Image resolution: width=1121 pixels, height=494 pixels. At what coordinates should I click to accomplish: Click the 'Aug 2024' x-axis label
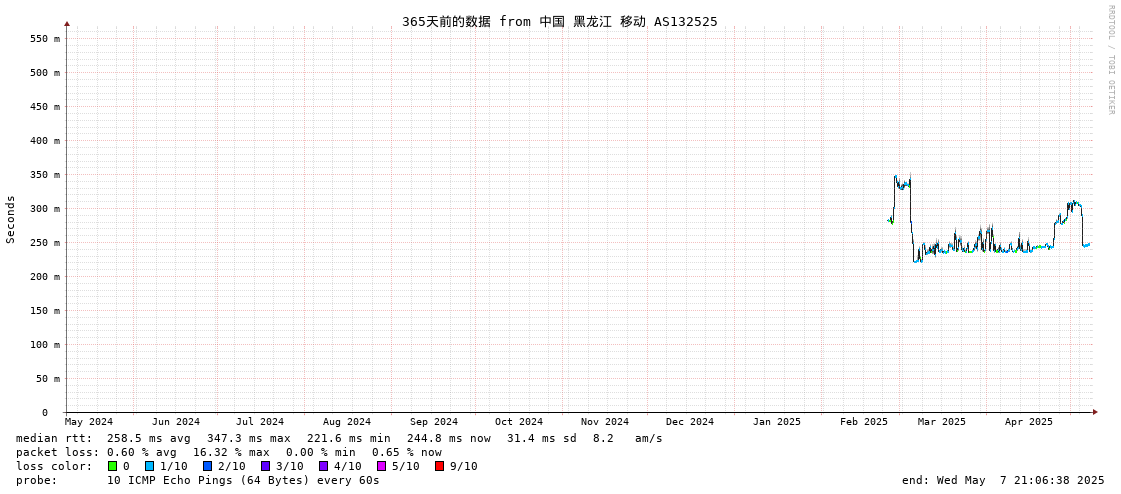347,422
